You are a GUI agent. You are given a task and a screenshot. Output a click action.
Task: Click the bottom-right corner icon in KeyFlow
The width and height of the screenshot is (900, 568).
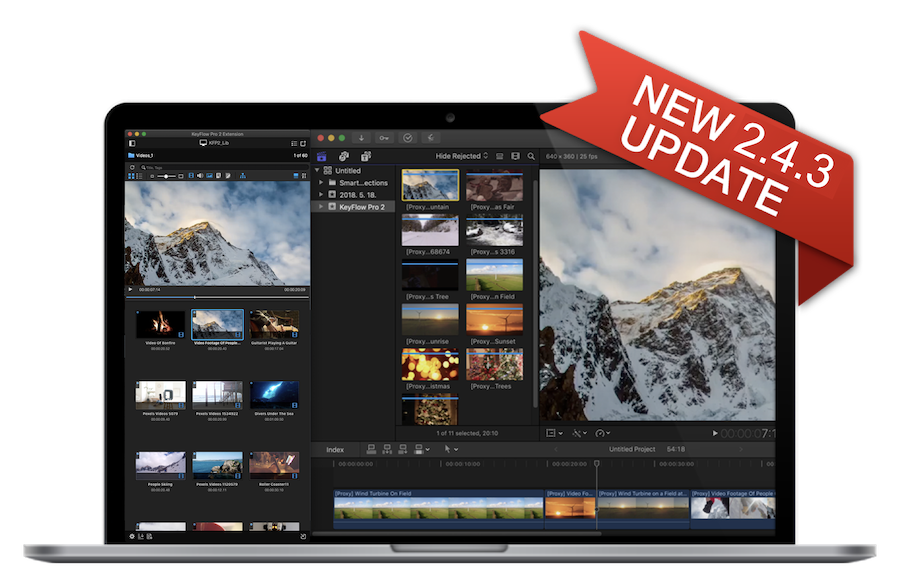tap(303, 536)
